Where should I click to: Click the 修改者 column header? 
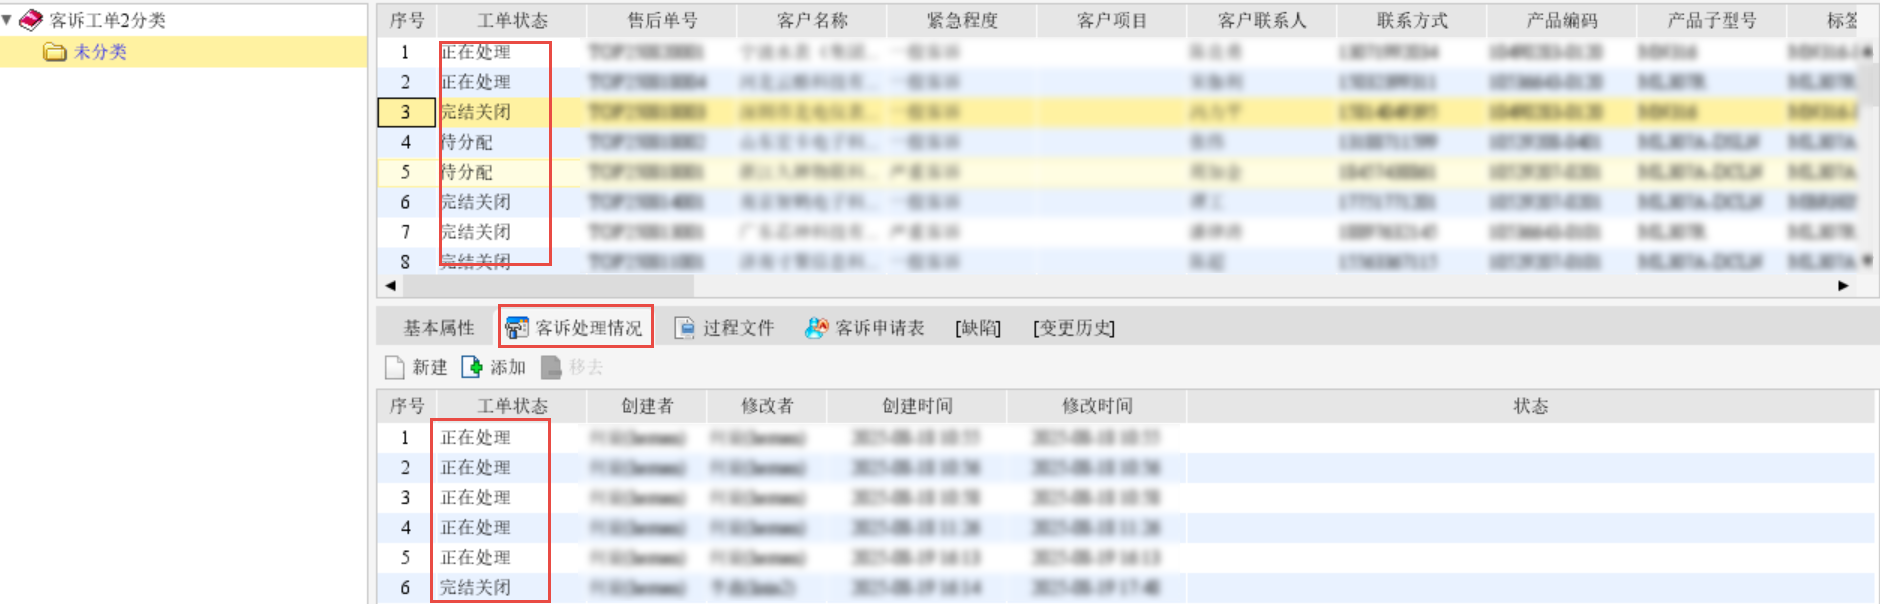point(767,406)
